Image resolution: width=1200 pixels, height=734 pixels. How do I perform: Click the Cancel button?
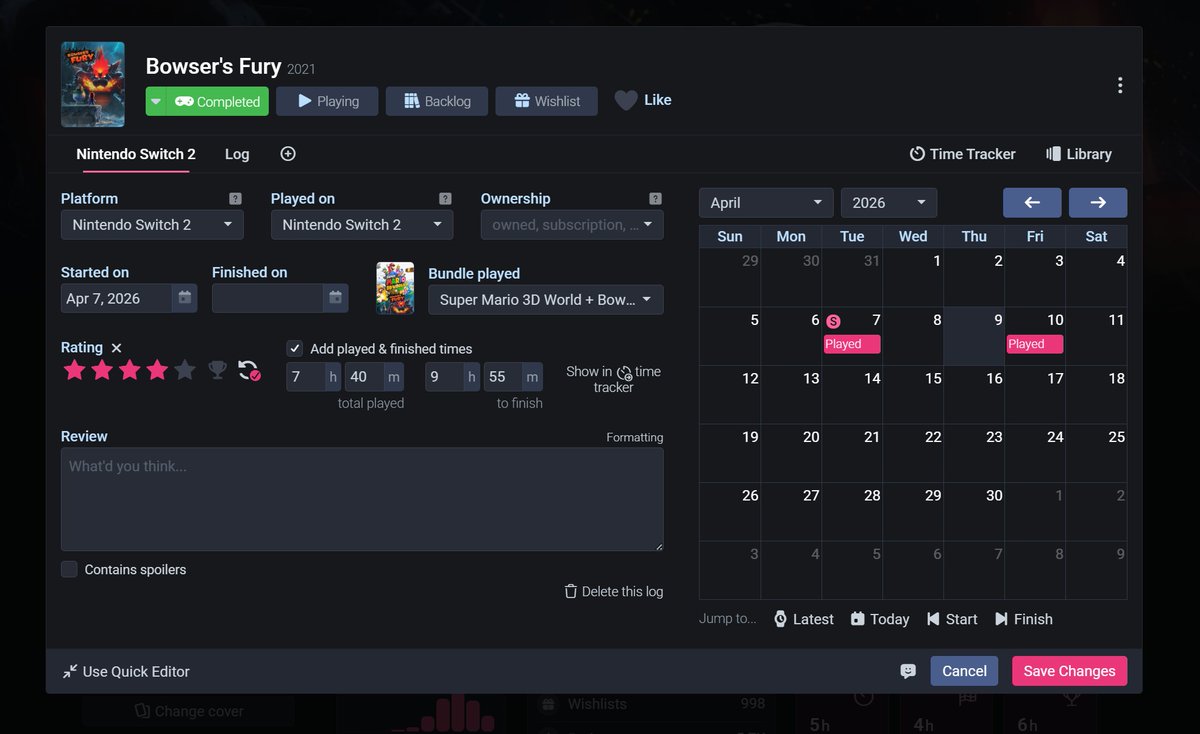(964, 671)
